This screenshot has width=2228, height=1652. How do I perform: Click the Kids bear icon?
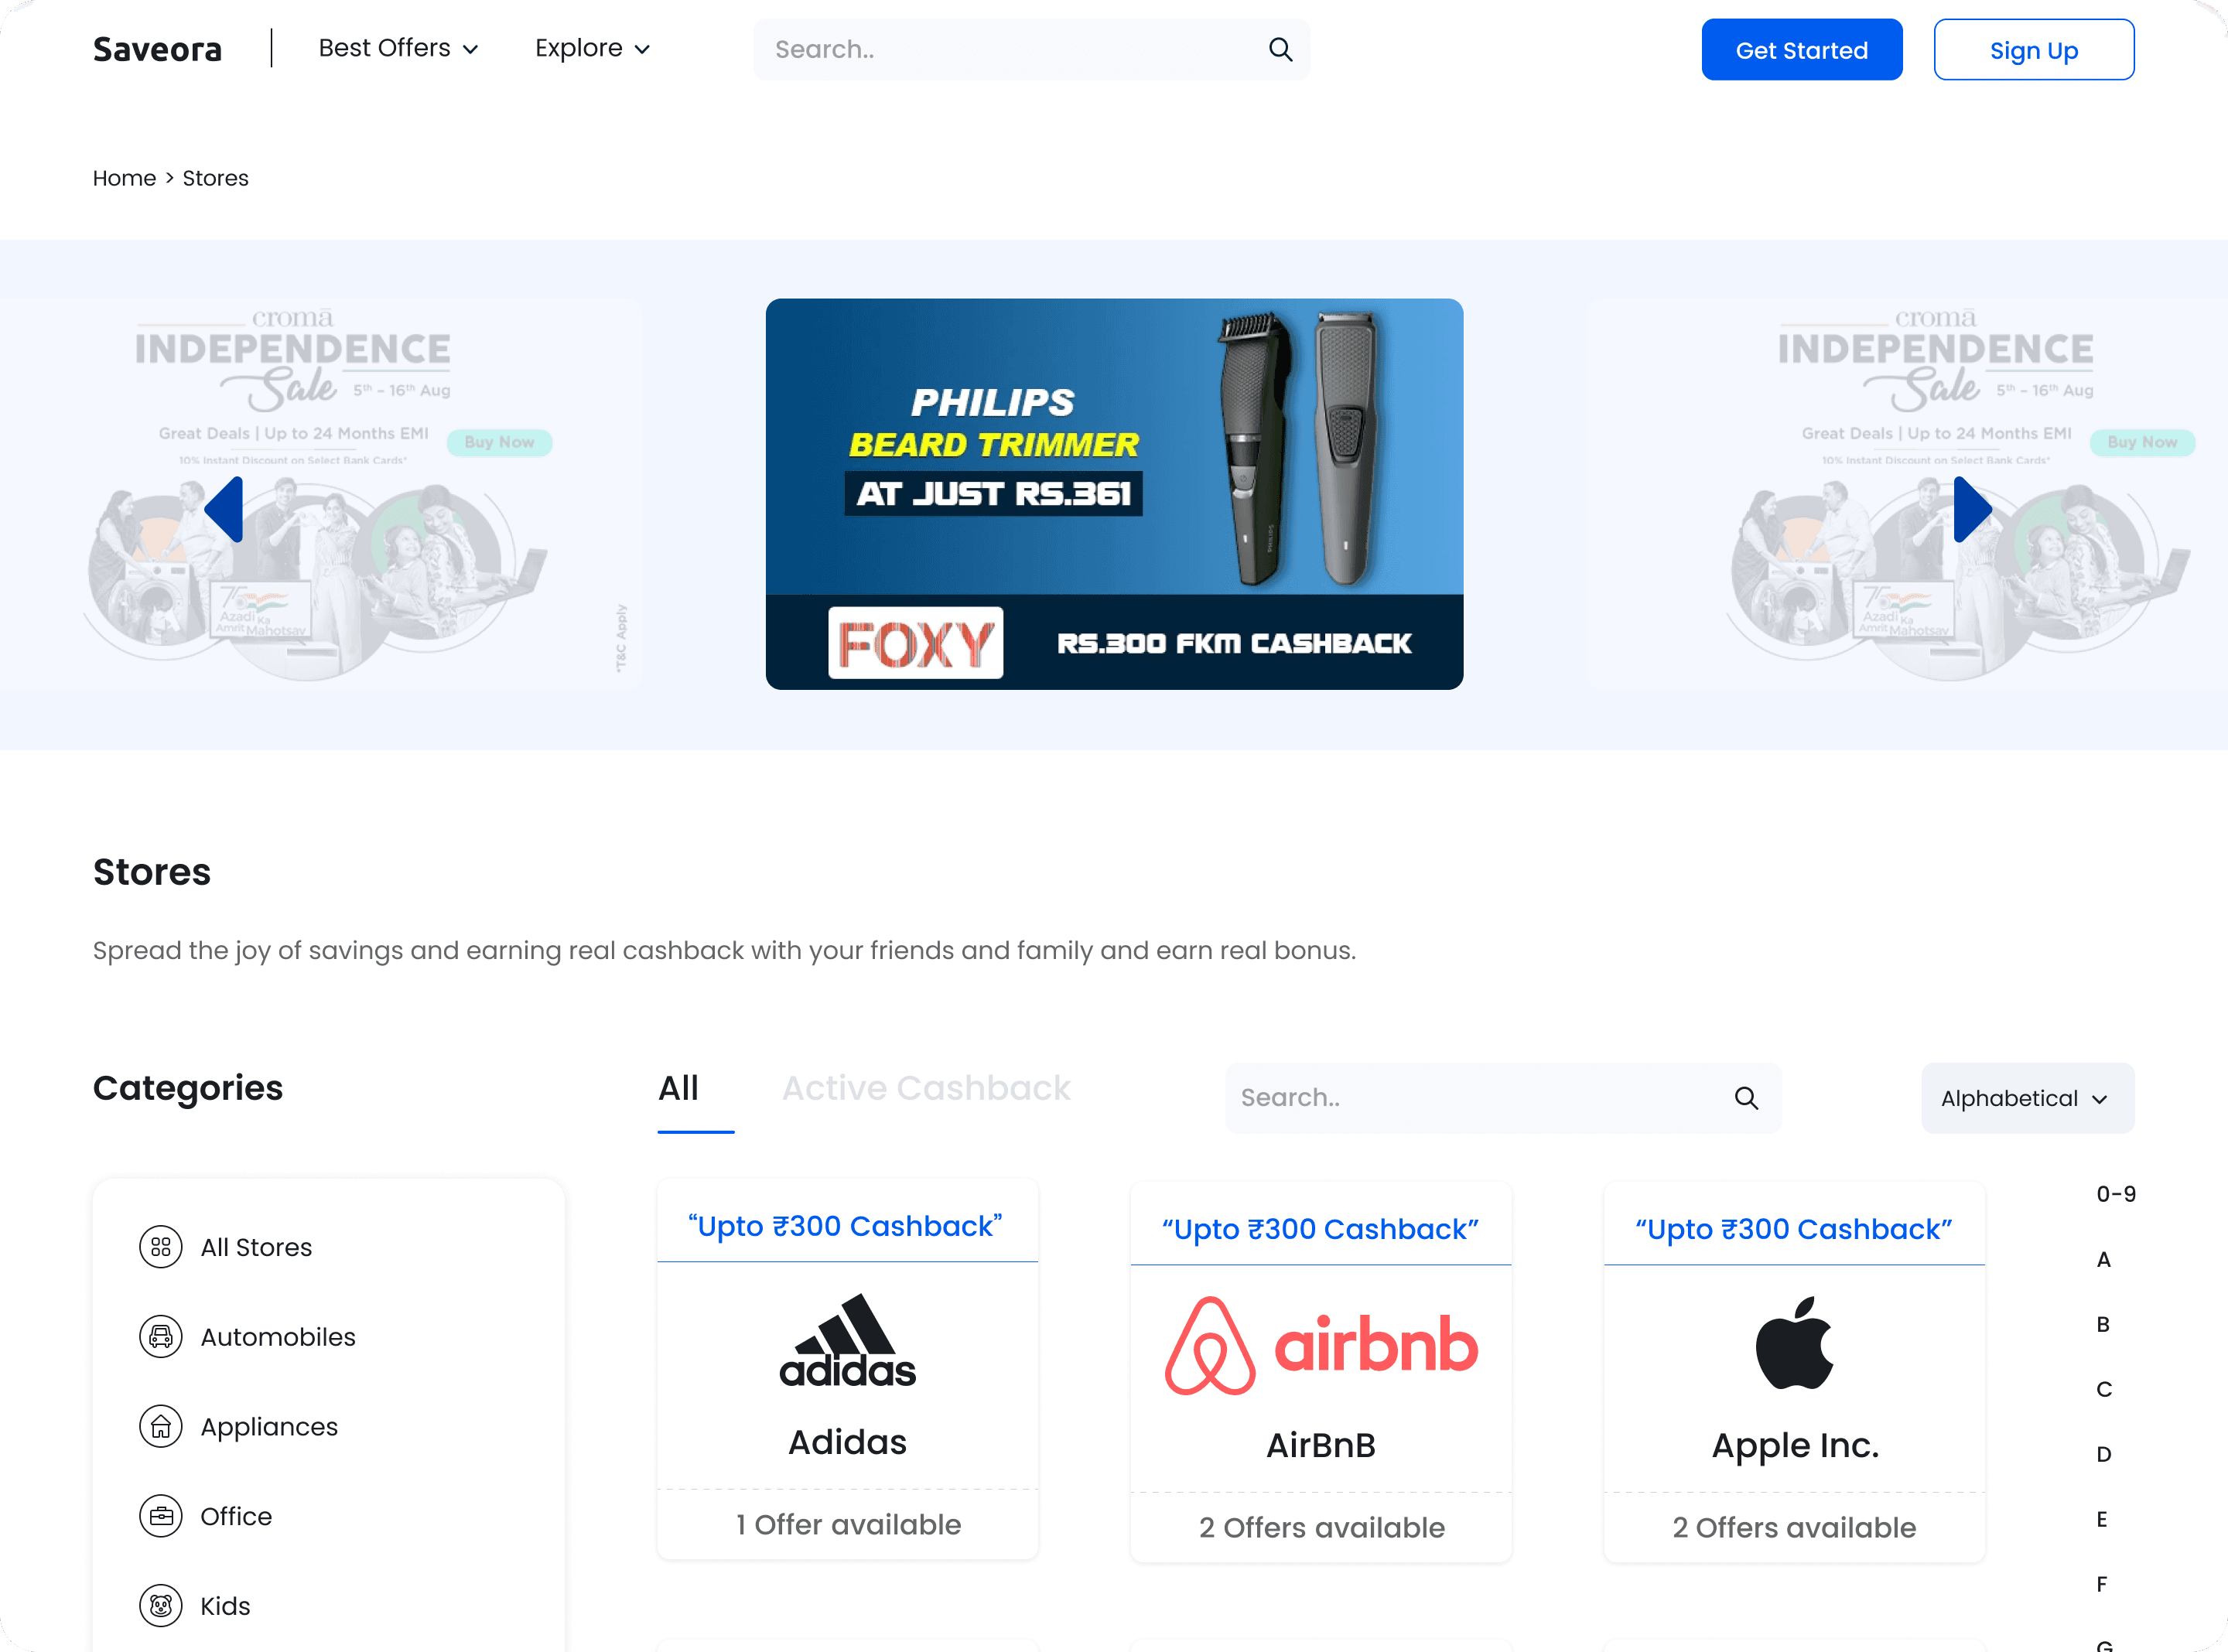pyautogui.click(x=160, y=1606)
